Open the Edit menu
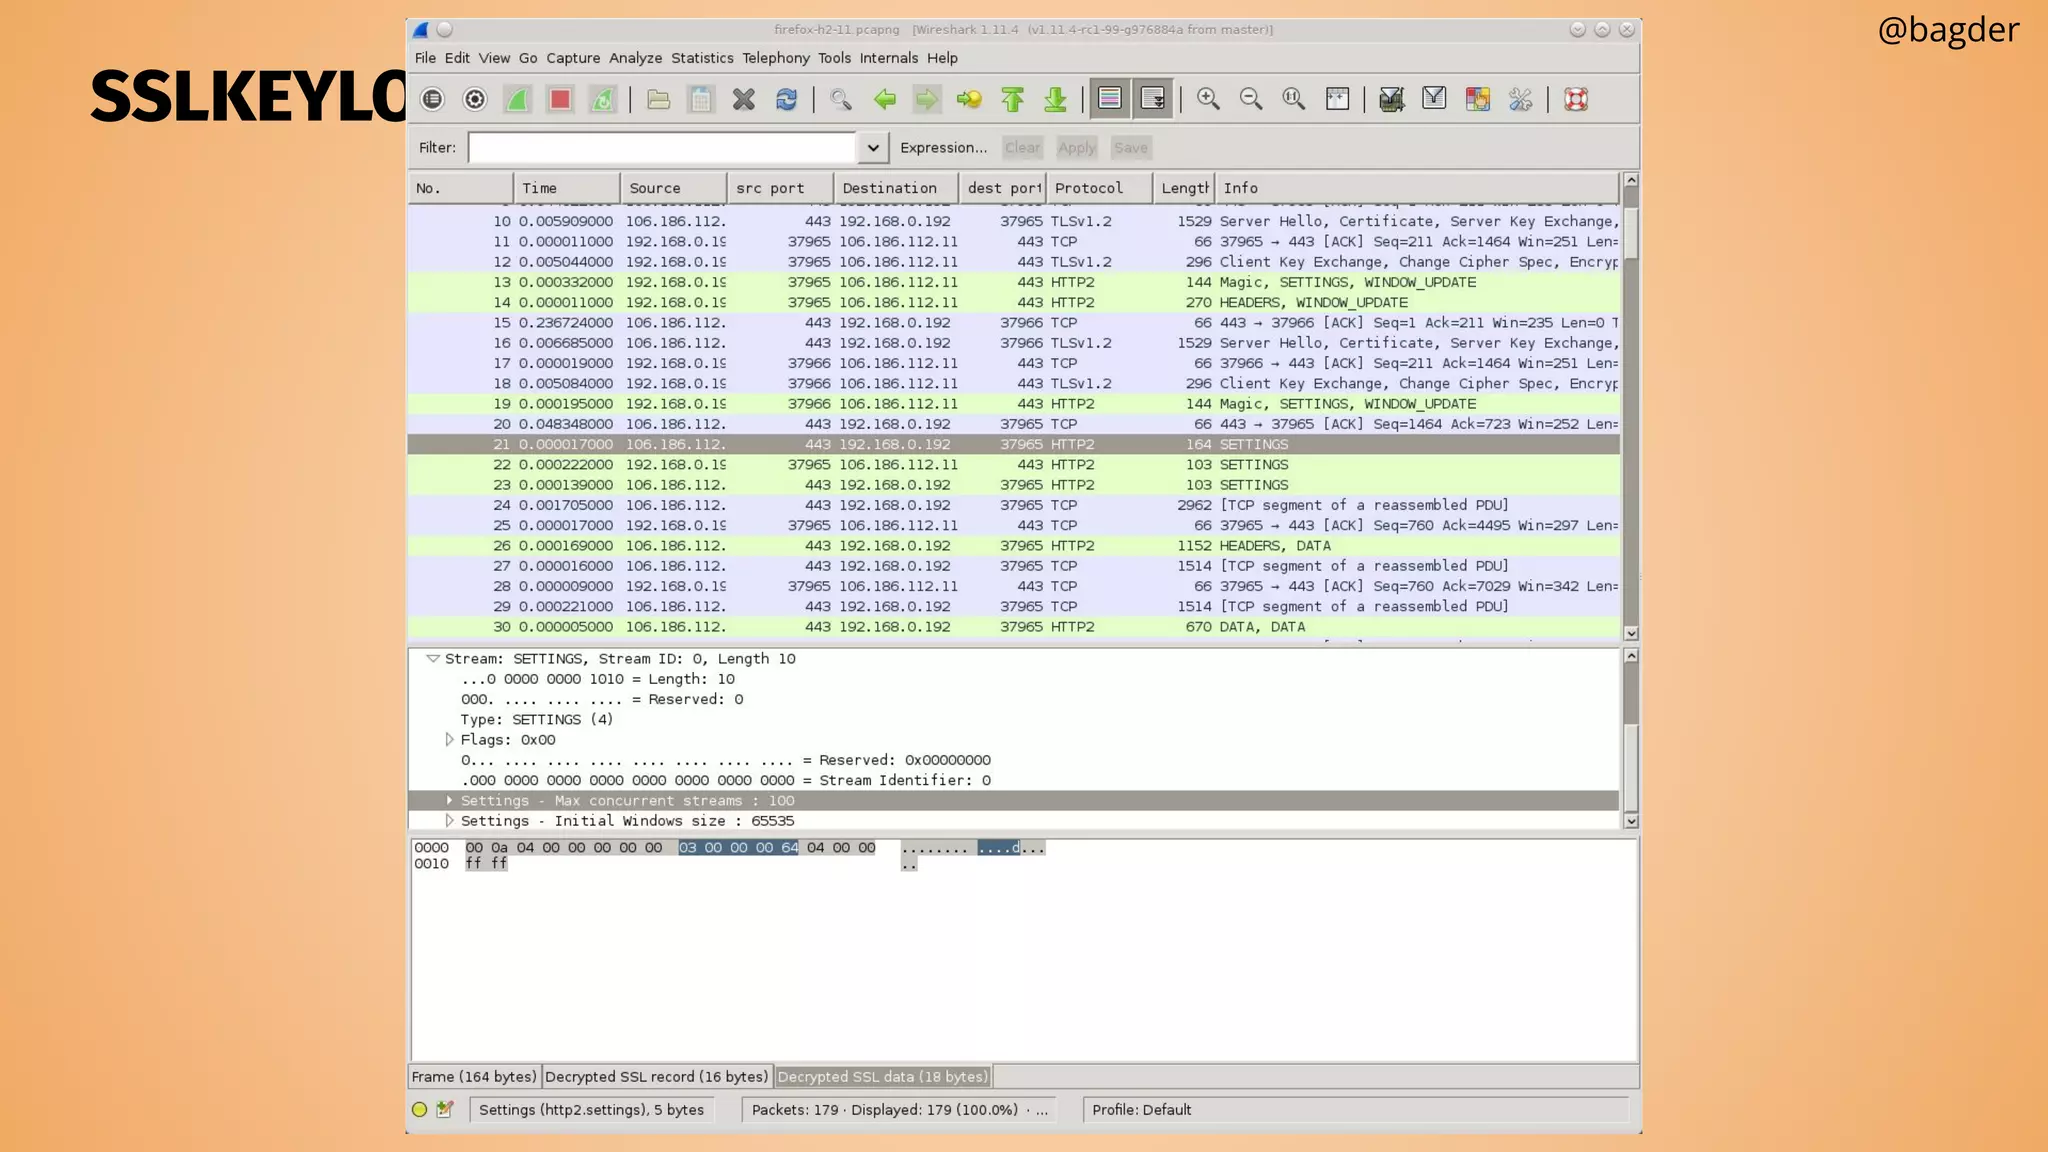This screenshot has width=2048, height=1152. [x=457, y=58]
